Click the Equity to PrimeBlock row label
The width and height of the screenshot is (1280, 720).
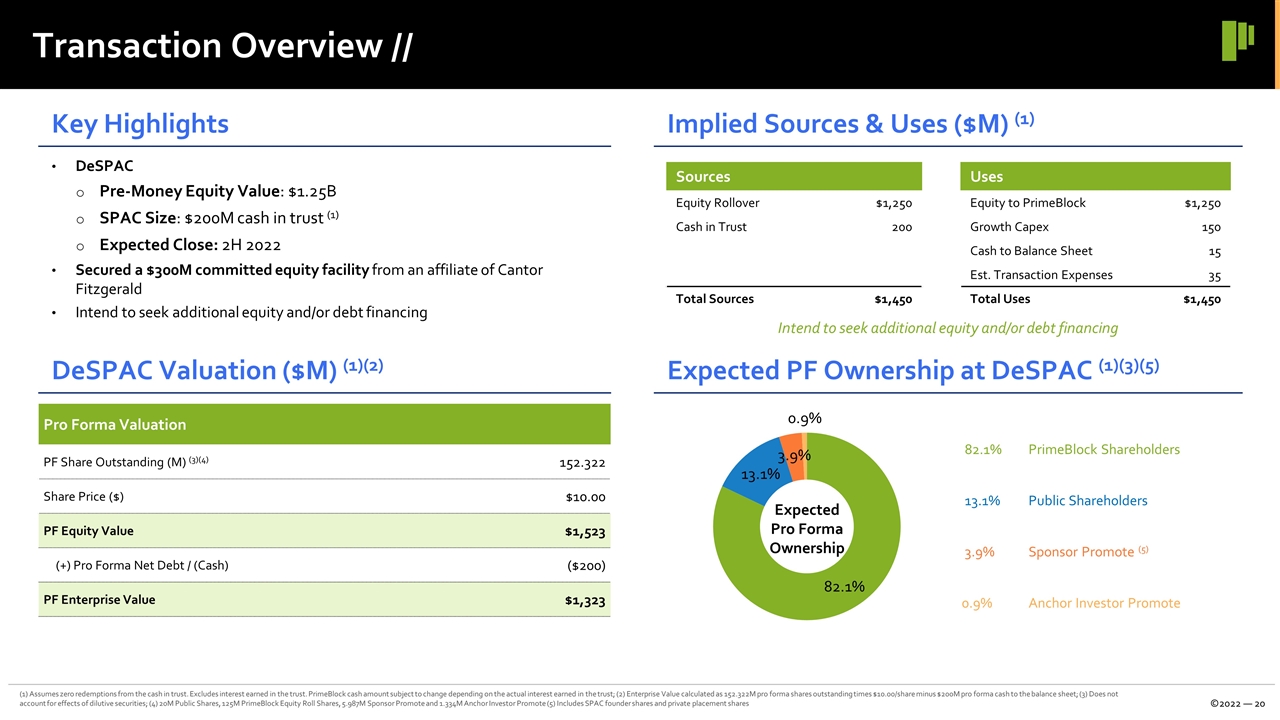pyautogui.click(x=1027, y=203)
